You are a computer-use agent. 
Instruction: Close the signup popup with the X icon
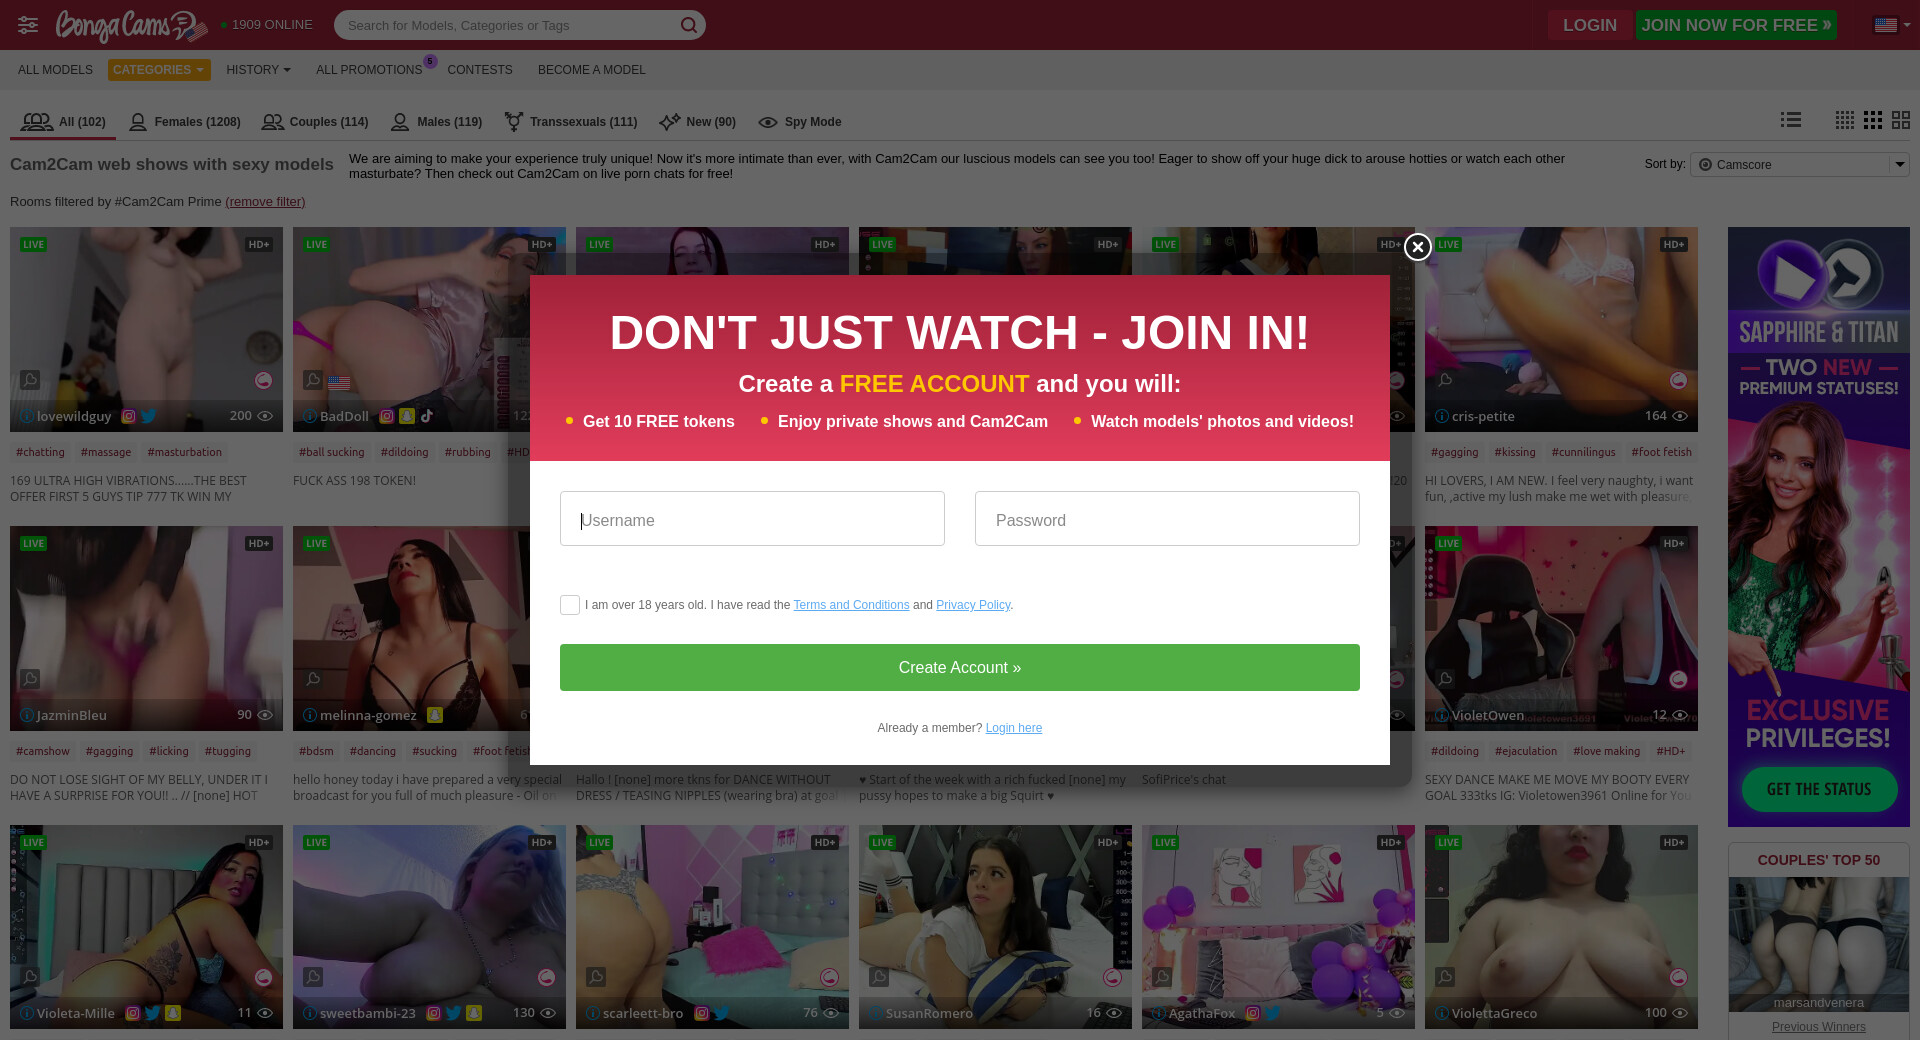[x=1417, y=247]
